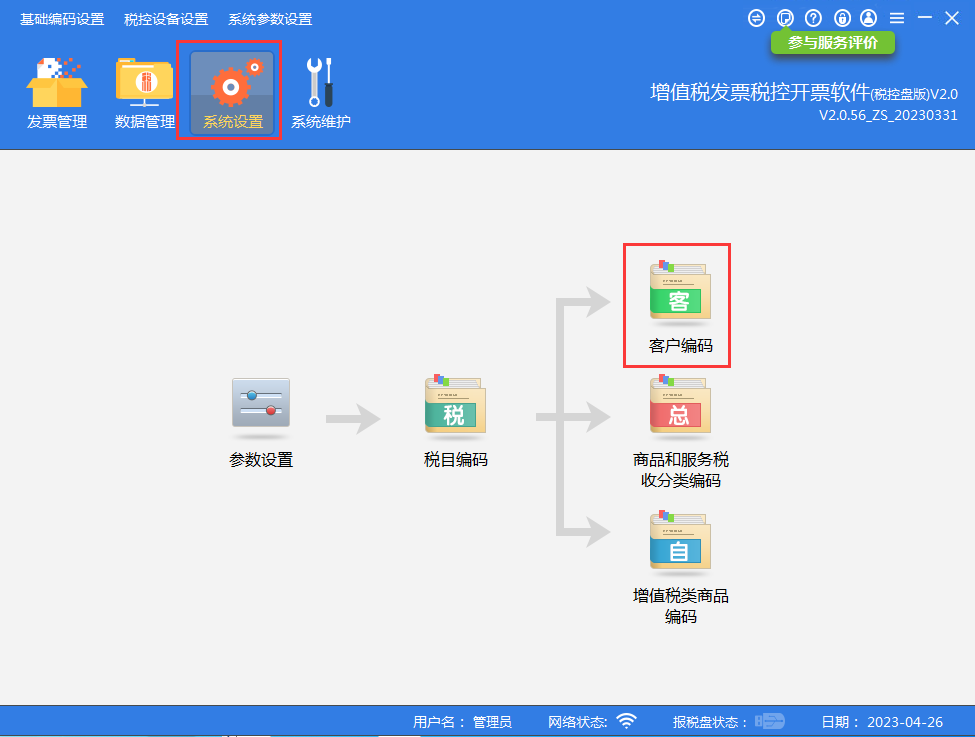Minimize the application window

pyautogui.click(x=925, y=18)
